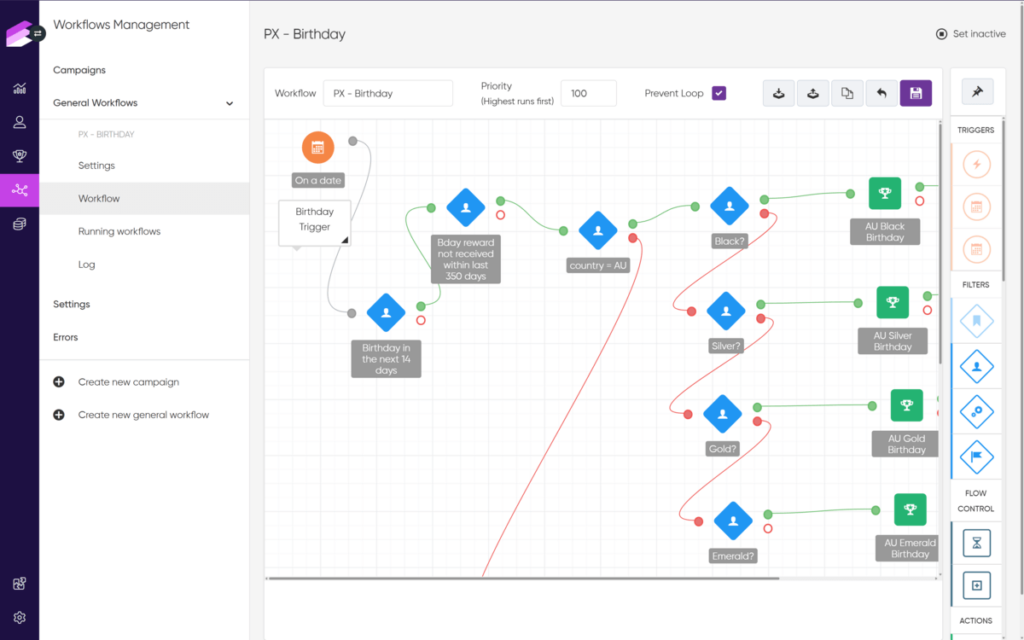The image size is (1024, 640).
Task: Open the Log submenu item
Action: click(86, 264)
